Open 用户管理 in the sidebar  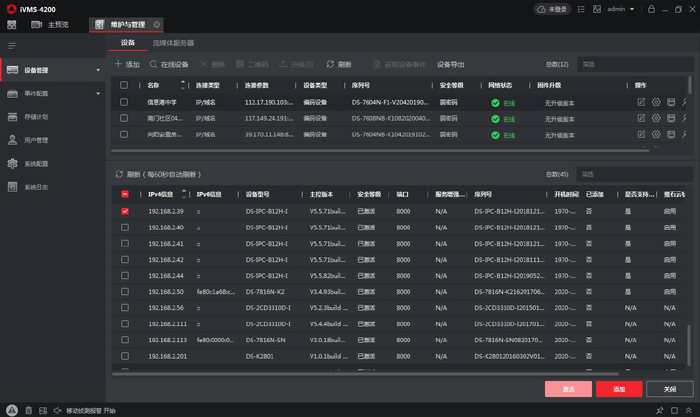[x=36, y=140]
